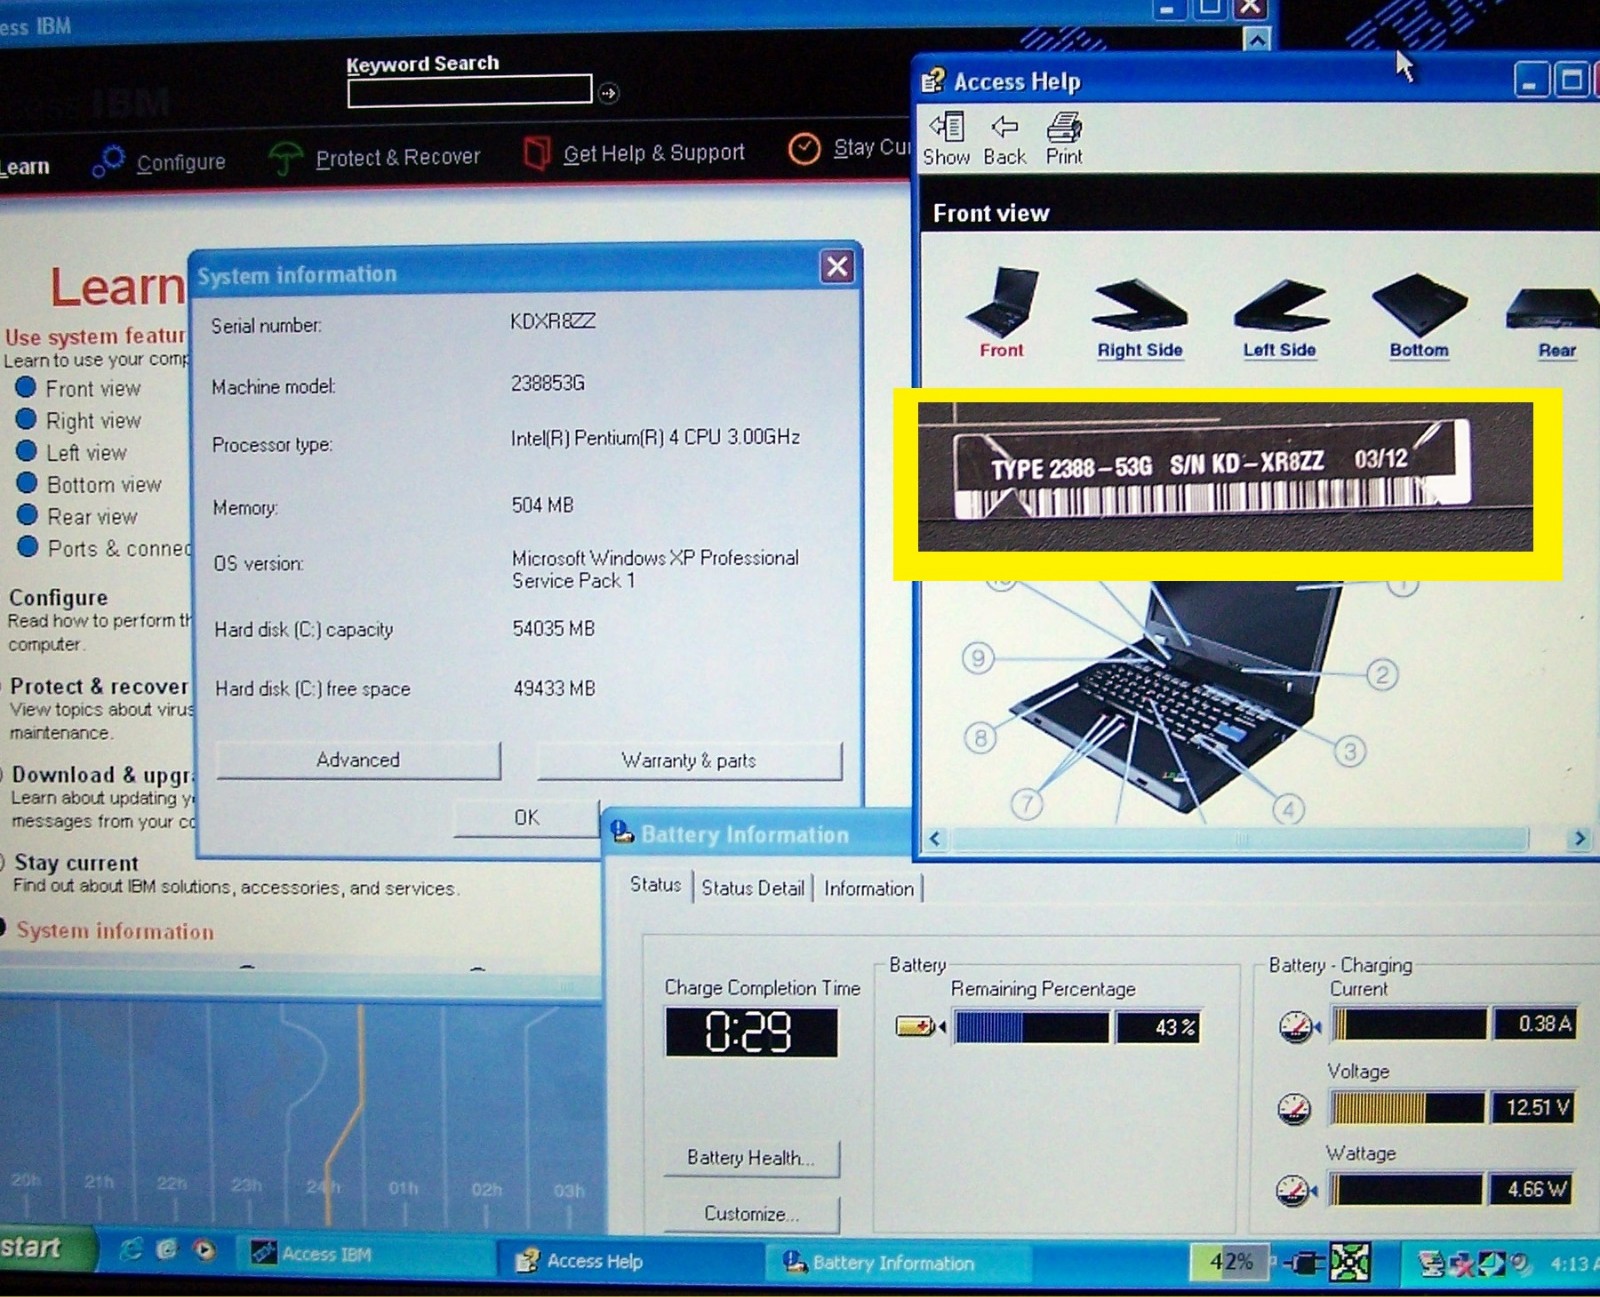Click the voltage gauge dial icon
The width and height of the screenshot is (1600, 1297).
pyautogui.click(x=1295, y=1109)
